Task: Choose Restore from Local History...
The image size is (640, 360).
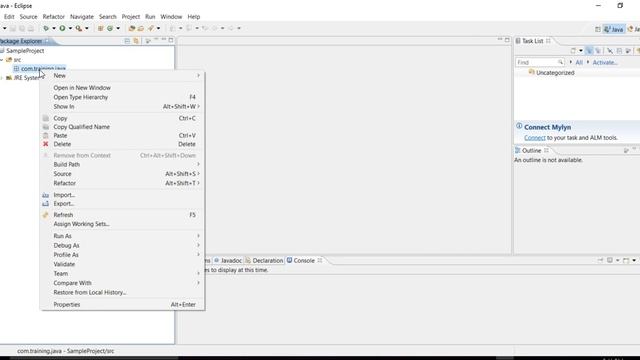Action: click(x=122, y=292)
